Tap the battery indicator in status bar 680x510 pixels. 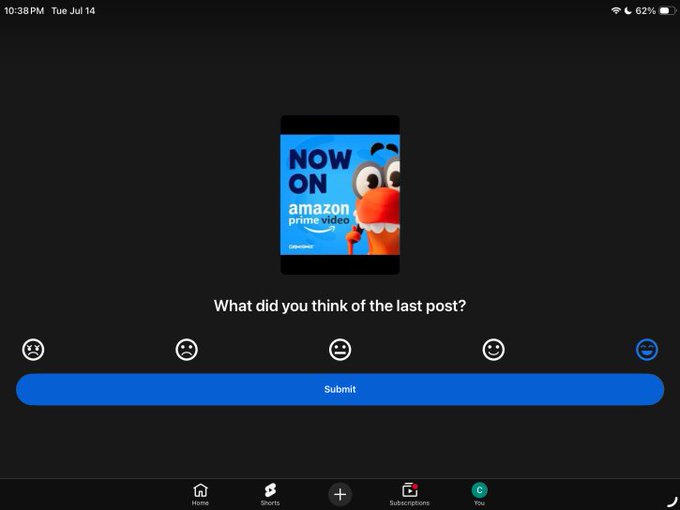pyautogui.click(x=667, y=11)
